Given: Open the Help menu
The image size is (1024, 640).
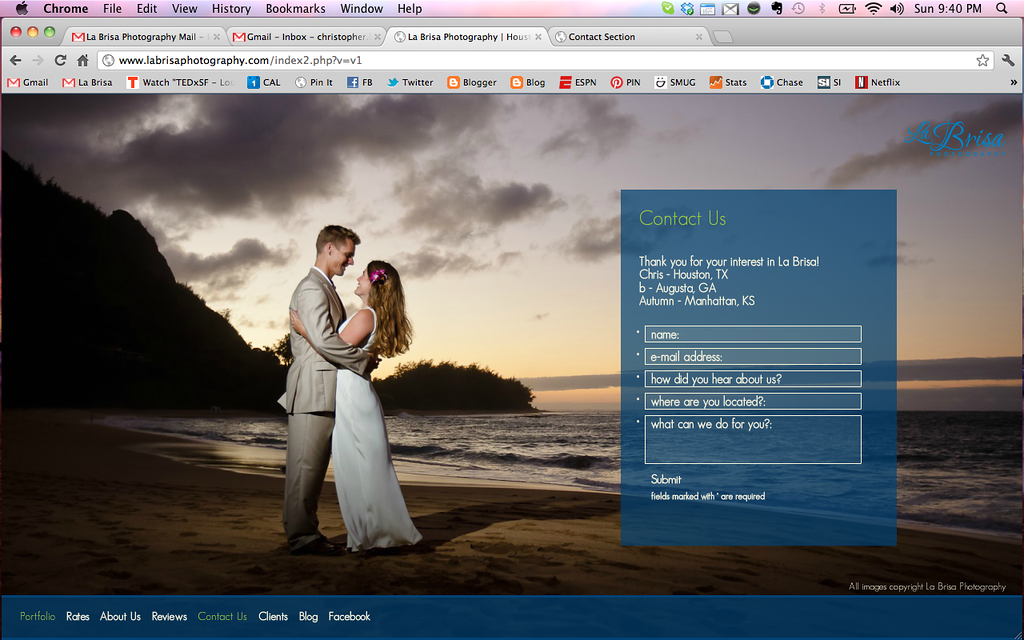Looking at the screenshot, I should (409, 8).
